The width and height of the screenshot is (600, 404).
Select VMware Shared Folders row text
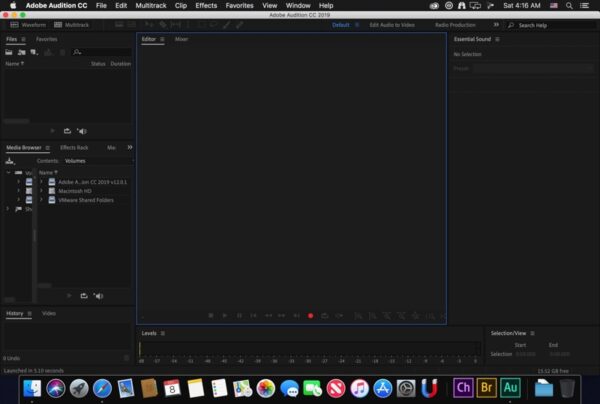[86, 200]
